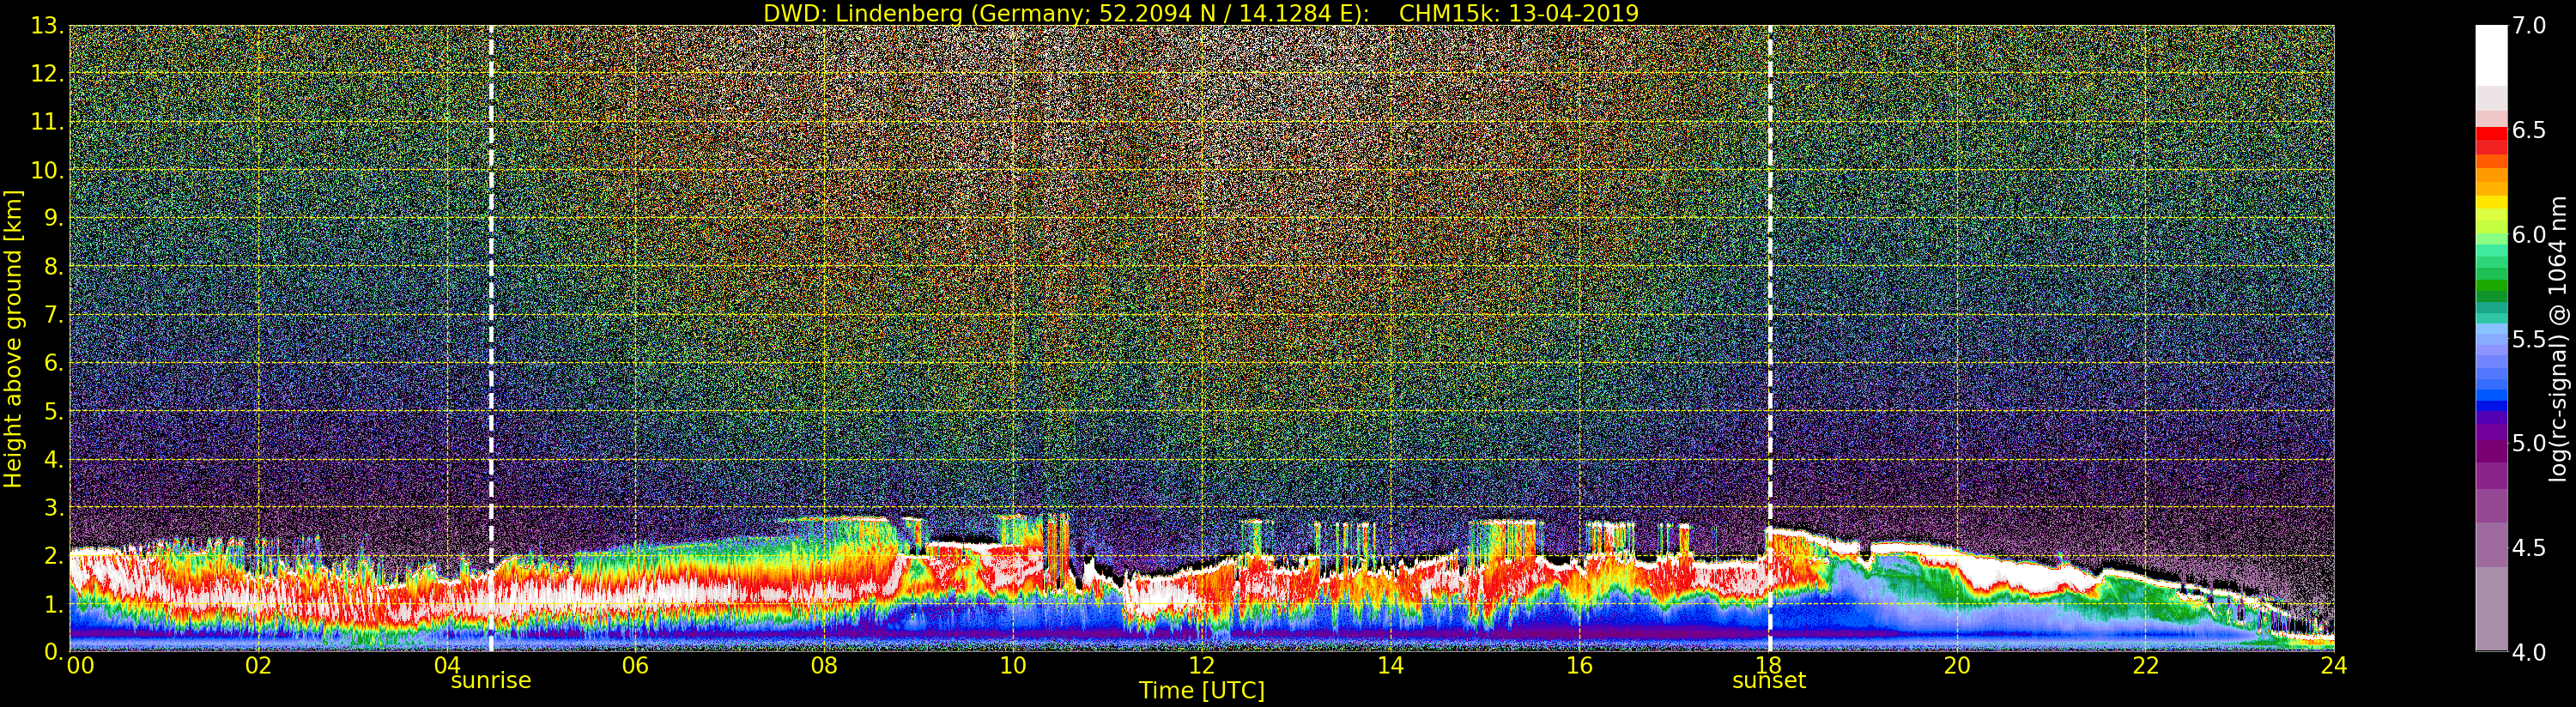Viewport: 2576px width, 707px height.
Task: Click the "7." height axis tick label
Action: [x=54, y=315]
